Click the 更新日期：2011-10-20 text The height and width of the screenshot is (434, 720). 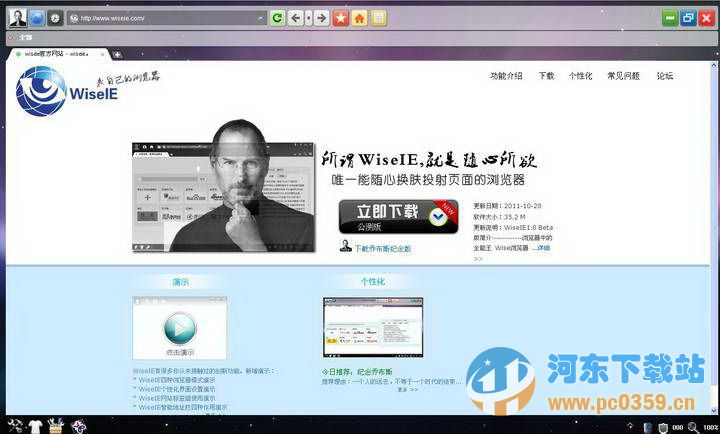point(507,206)
